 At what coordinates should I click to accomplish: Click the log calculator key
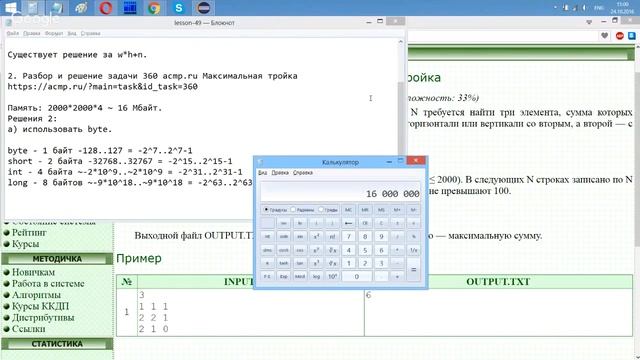(x=316, y=276)
